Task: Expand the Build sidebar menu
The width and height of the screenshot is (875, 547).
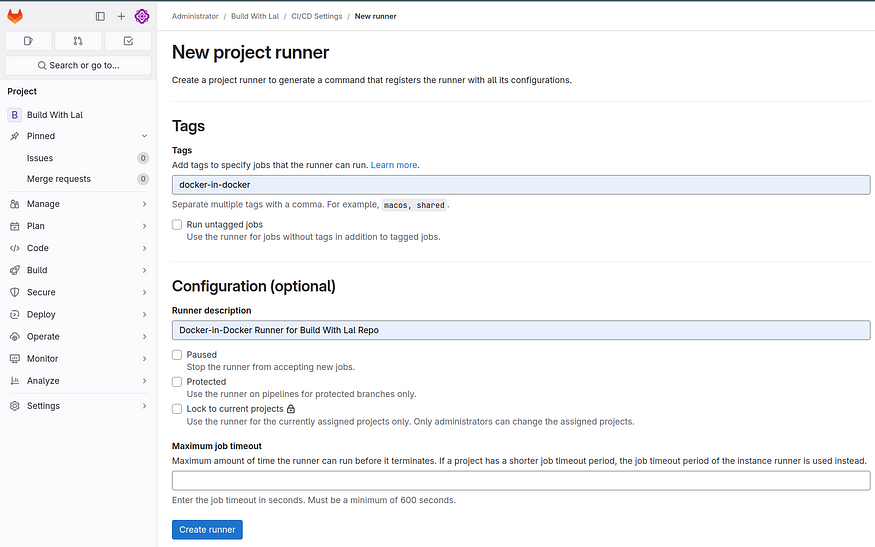Action: click(x=78, y=270)
